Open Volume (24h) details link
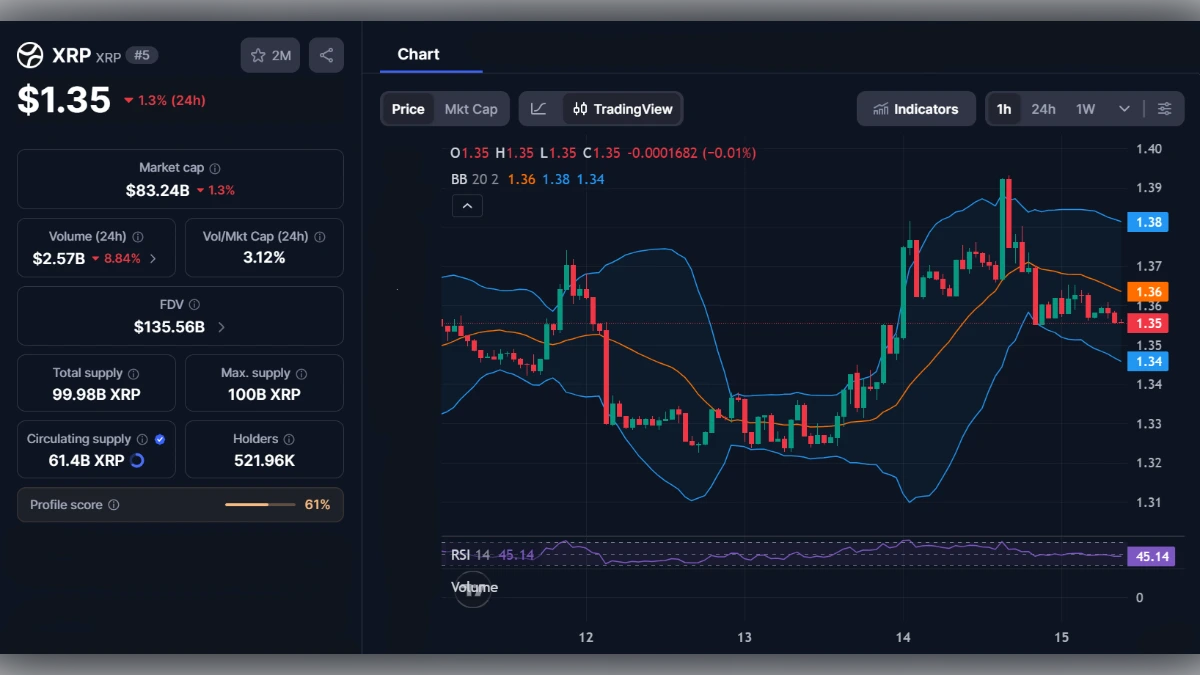The height and width of the screenshot is (675, 1200). click(153, 258)
